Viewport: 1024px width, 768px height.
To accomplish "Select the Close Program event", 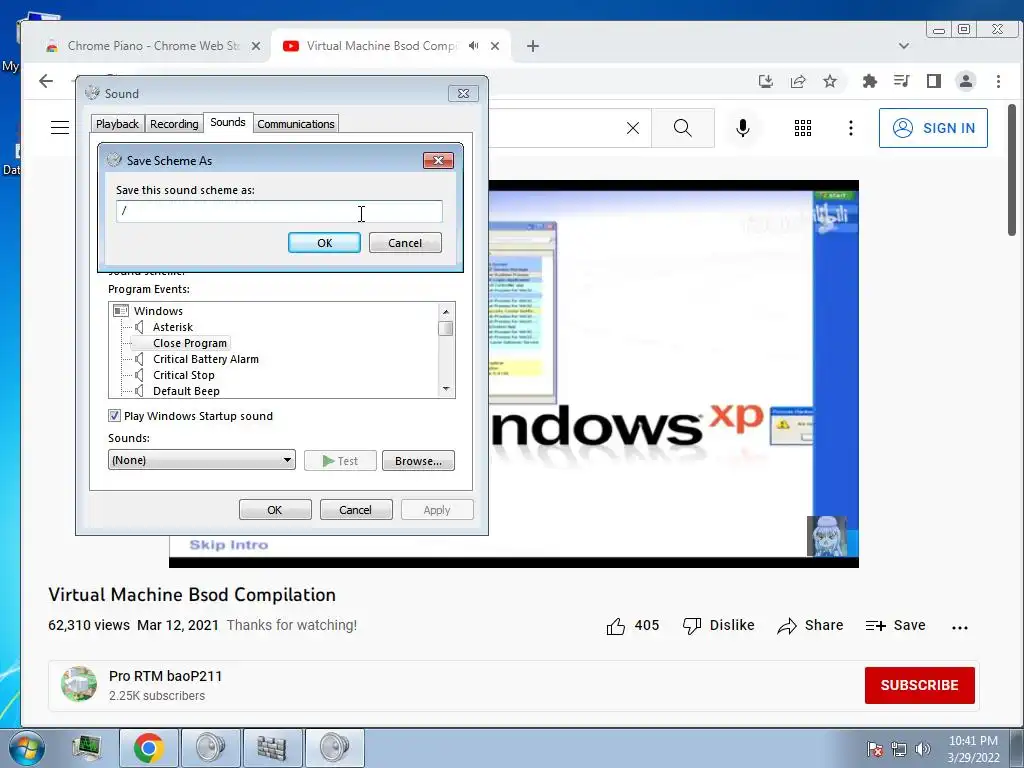I will click(189, 343).
